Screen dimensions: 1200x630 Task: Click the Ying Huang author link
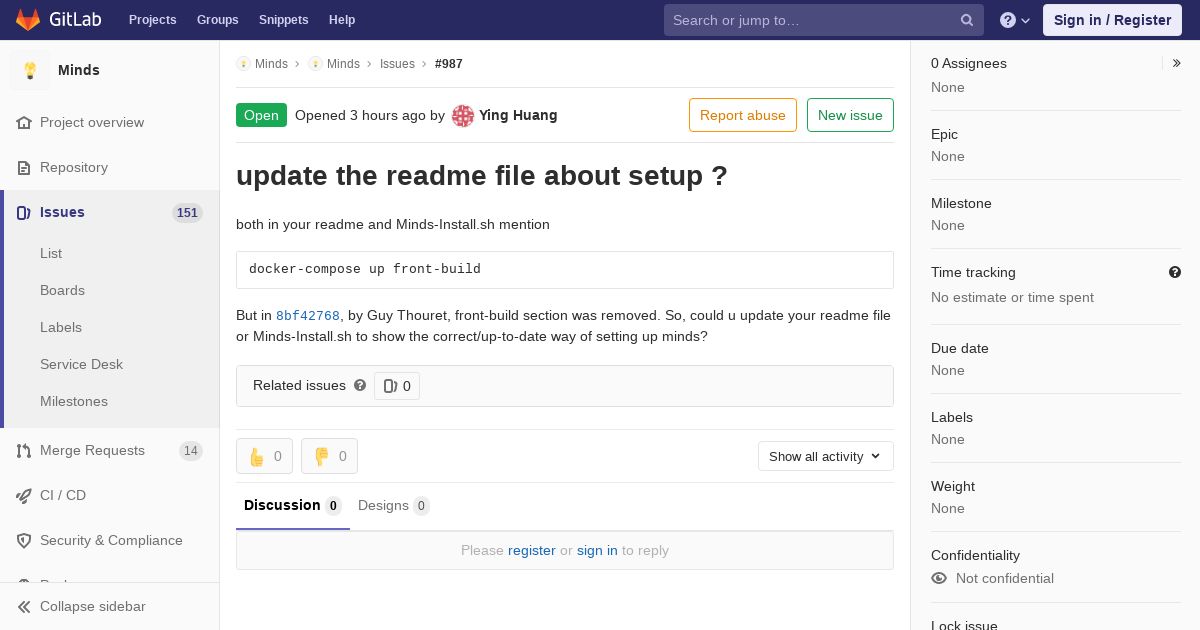(x=518, y=115)
